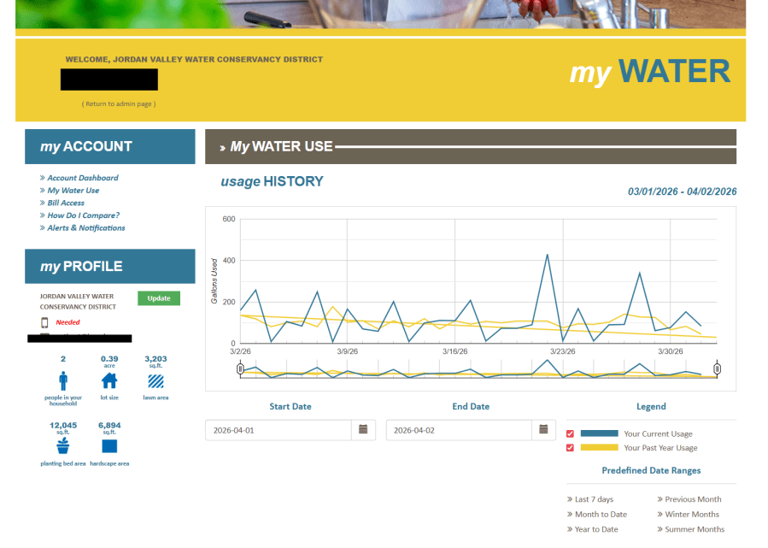Click the red Needed phone link
The width and height of the screenshot is (768, 548).
point(68,322)
